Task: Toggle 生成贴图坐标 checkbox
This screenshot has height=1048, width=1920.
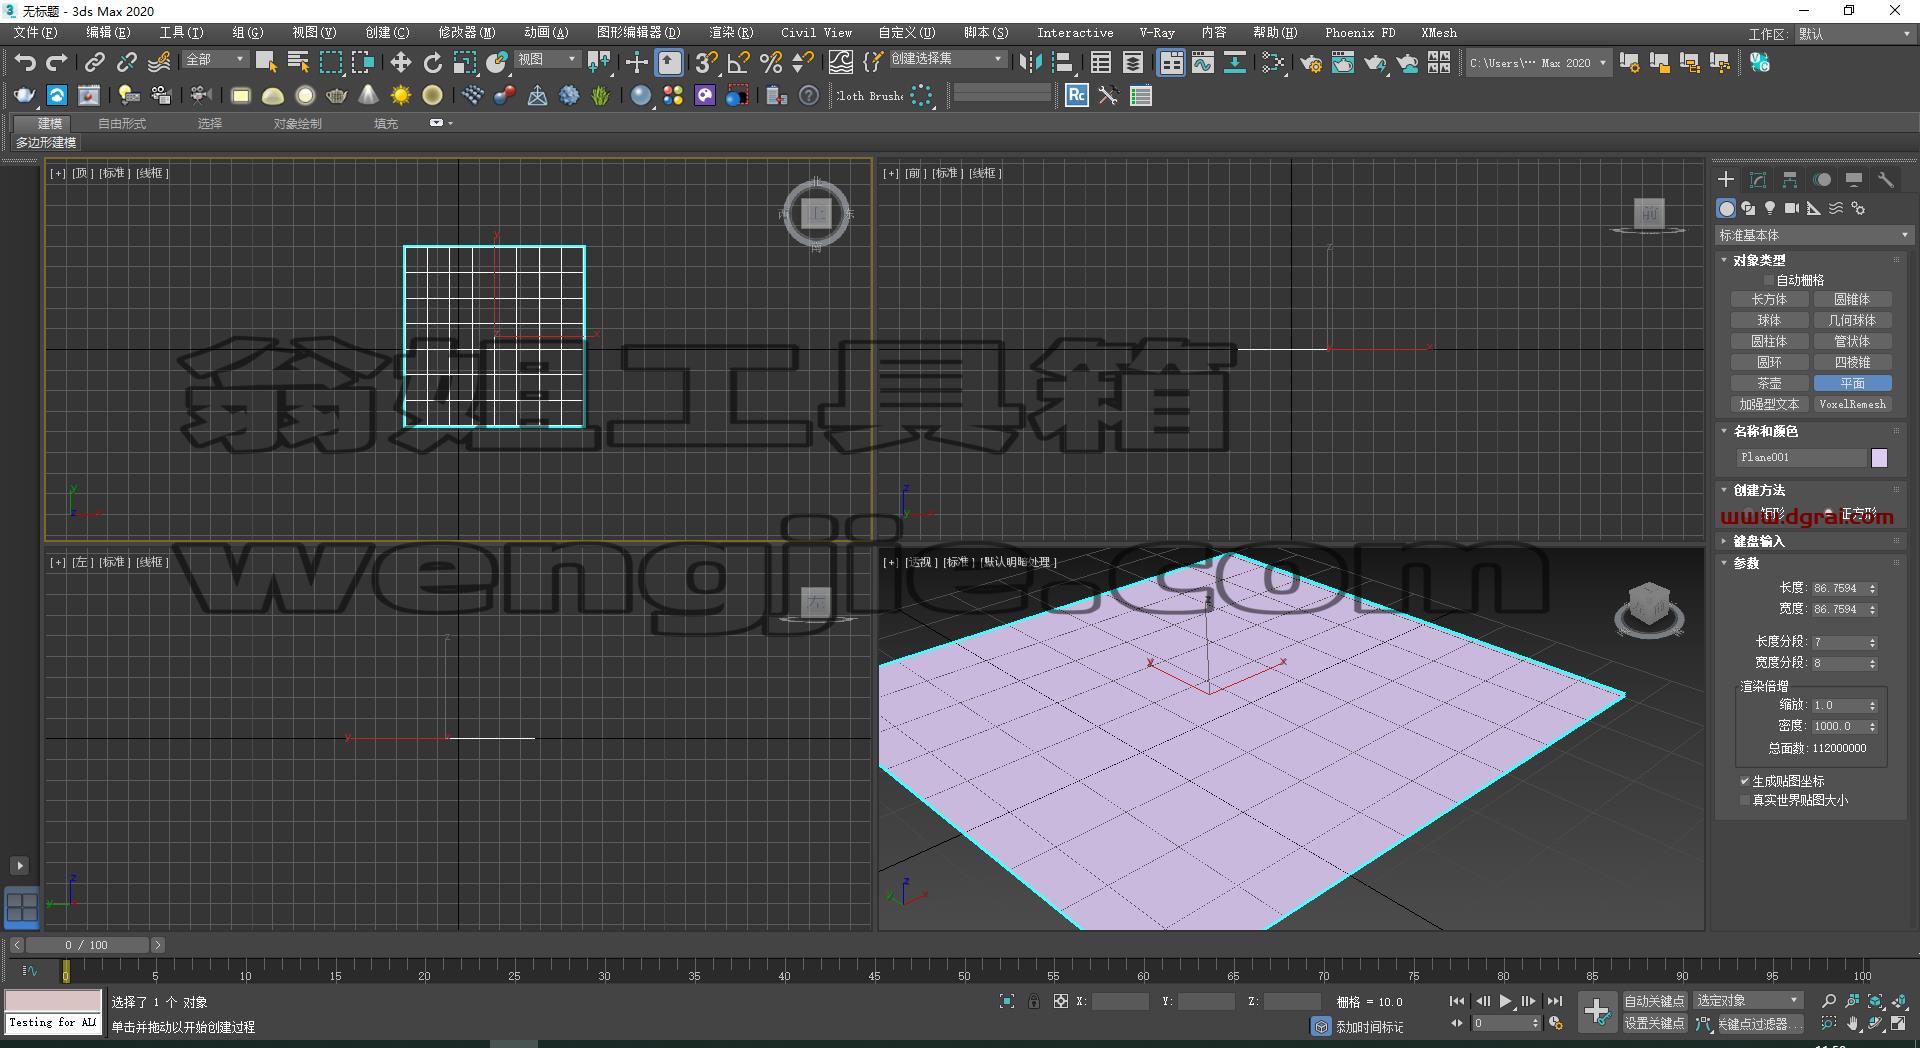Action: (x=1745, y=781)
